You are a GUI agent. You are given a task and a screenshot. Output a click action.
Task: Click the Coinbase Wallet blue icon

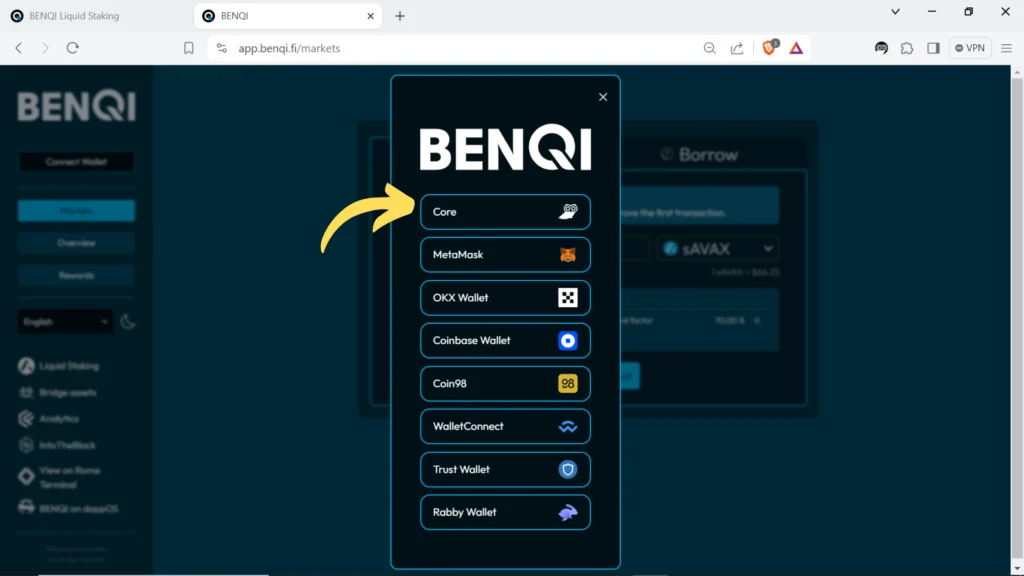click(567, 341)
